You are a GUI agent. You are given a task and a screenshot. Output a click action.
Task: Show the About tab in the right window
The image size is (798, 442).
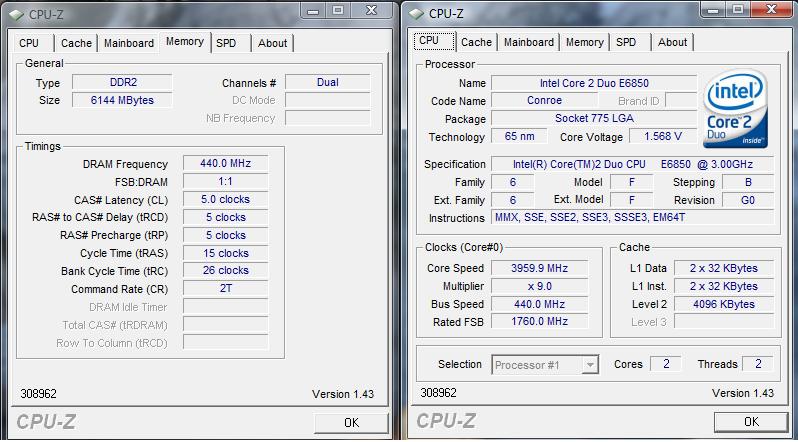[672, 42]
